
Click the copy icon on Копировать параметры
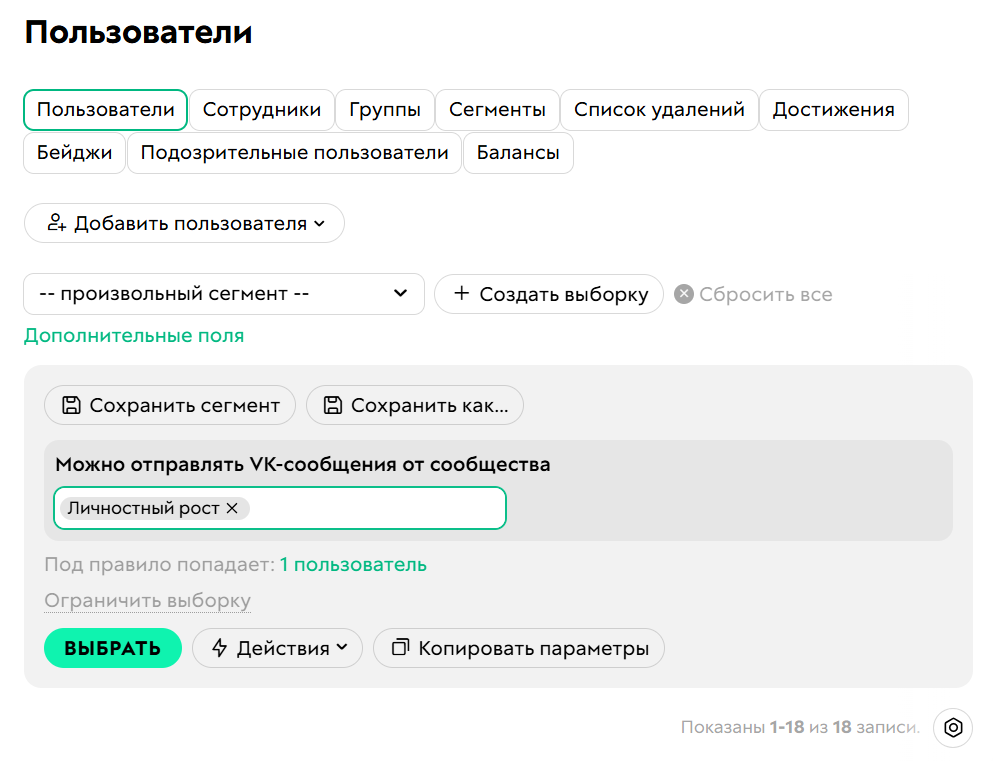pyautogui.click(x=401, y=648)
